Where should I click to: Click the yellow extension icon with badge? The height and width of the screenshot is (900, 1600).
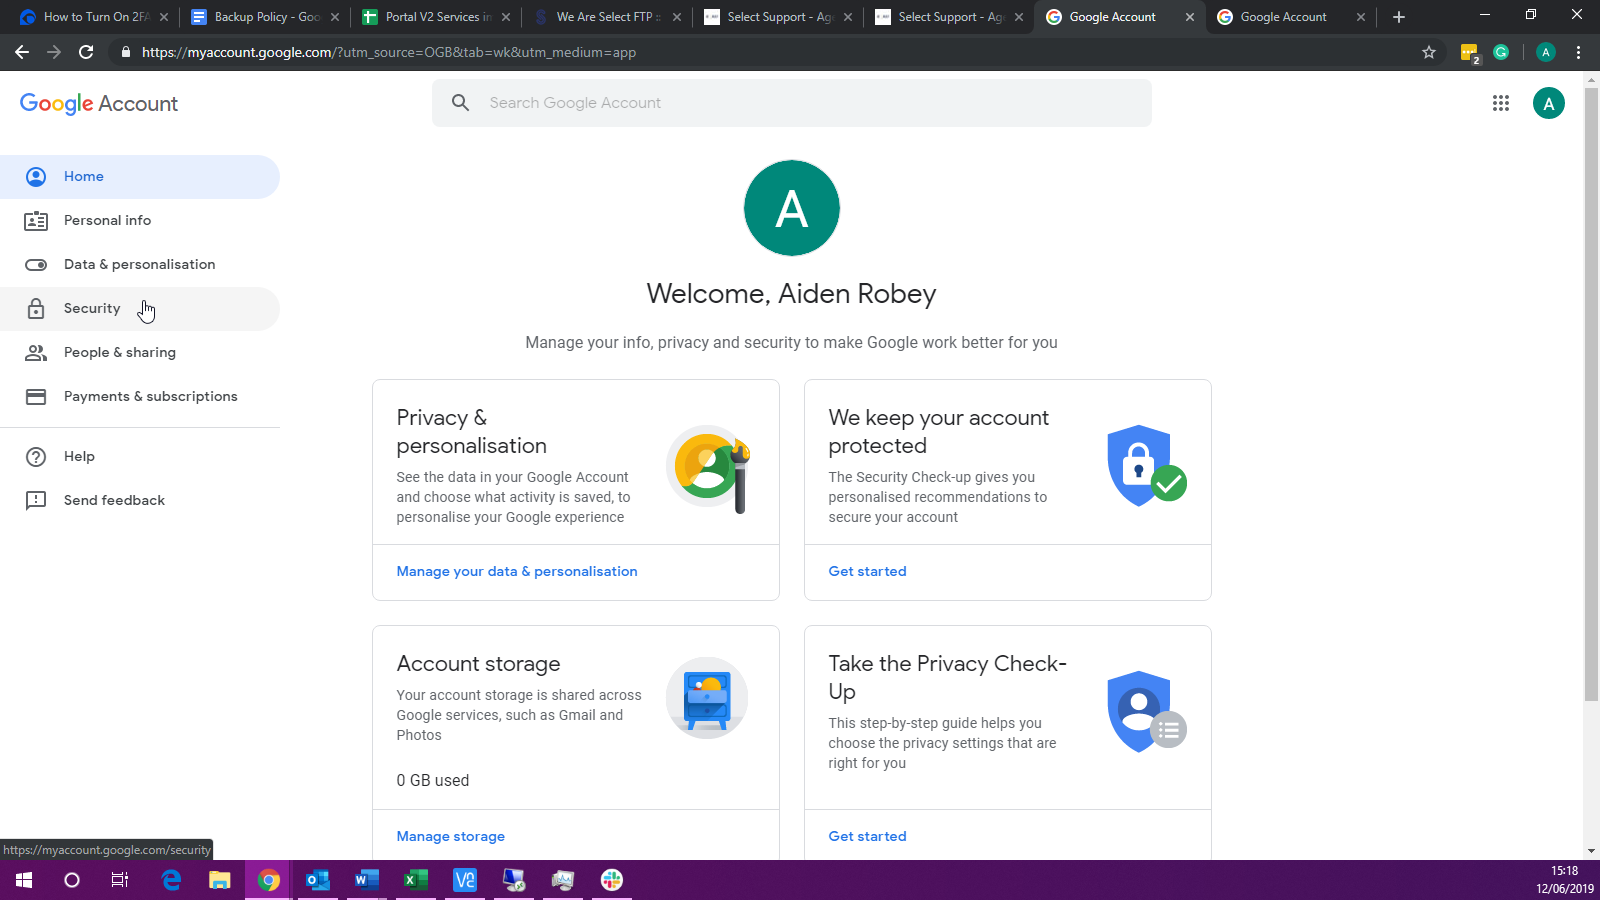point(1470,53)
